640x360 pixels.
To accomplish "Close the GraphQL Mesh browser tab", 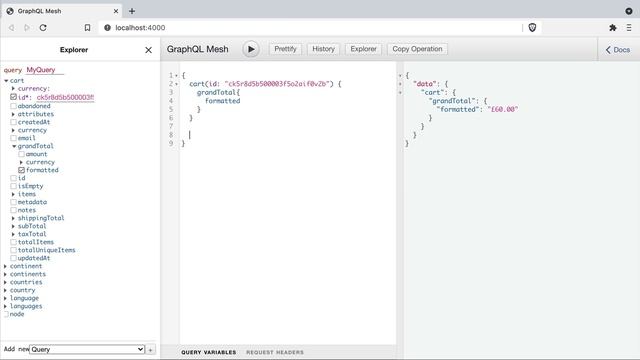I will 116,11.
